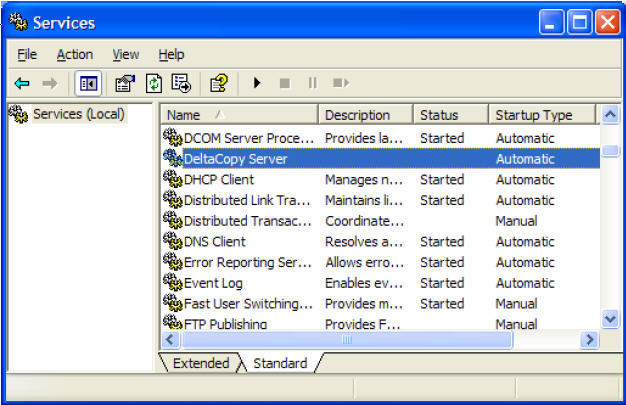Click the DeltaCopy Server gear icon
The height and width of the screenshot is (405, 626).
[172, 158]
